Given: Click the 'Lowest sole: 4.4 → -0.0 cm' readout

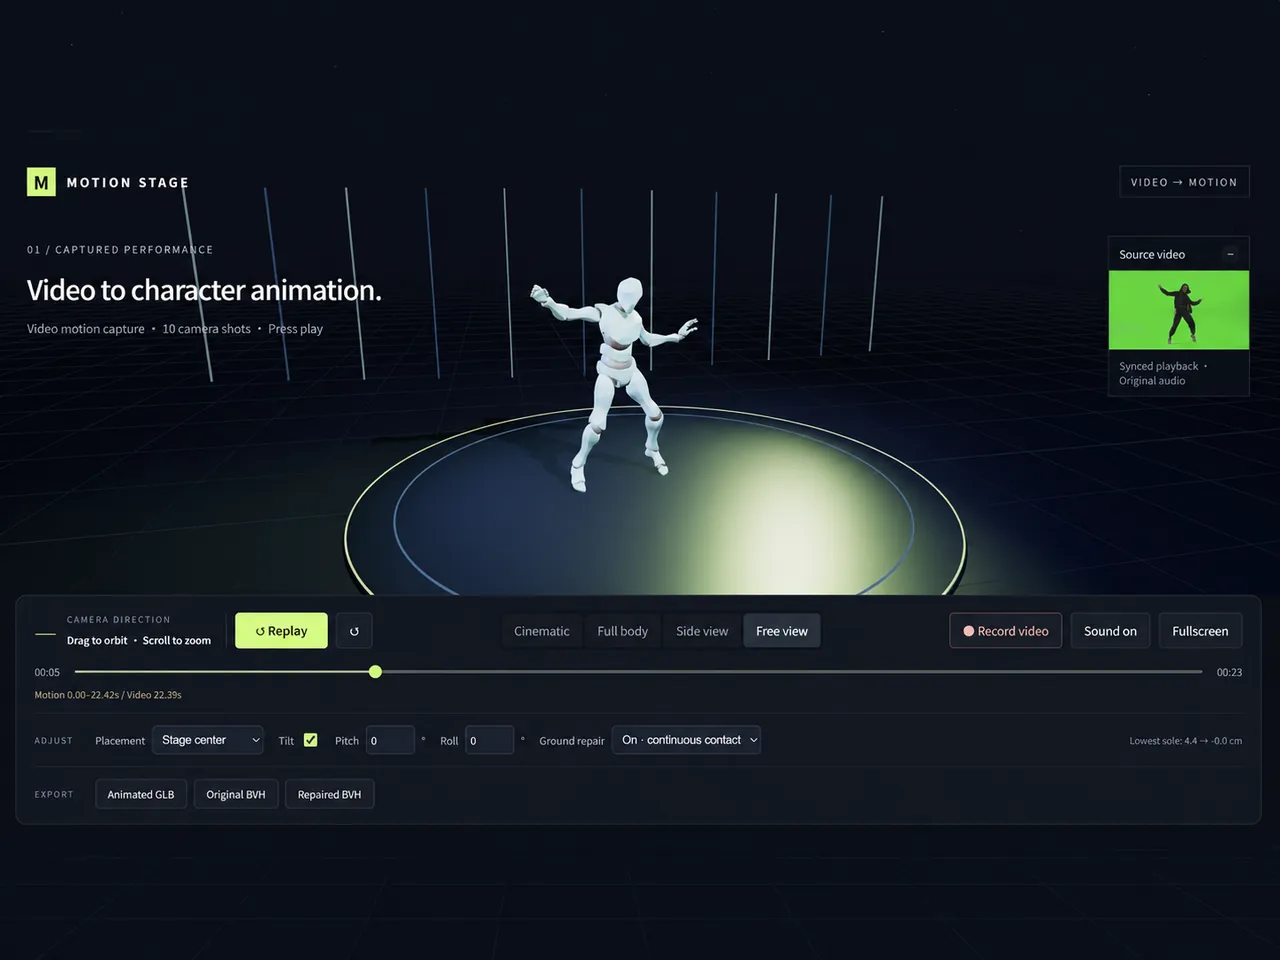Looking at the screenshot, I should 1186,741.
